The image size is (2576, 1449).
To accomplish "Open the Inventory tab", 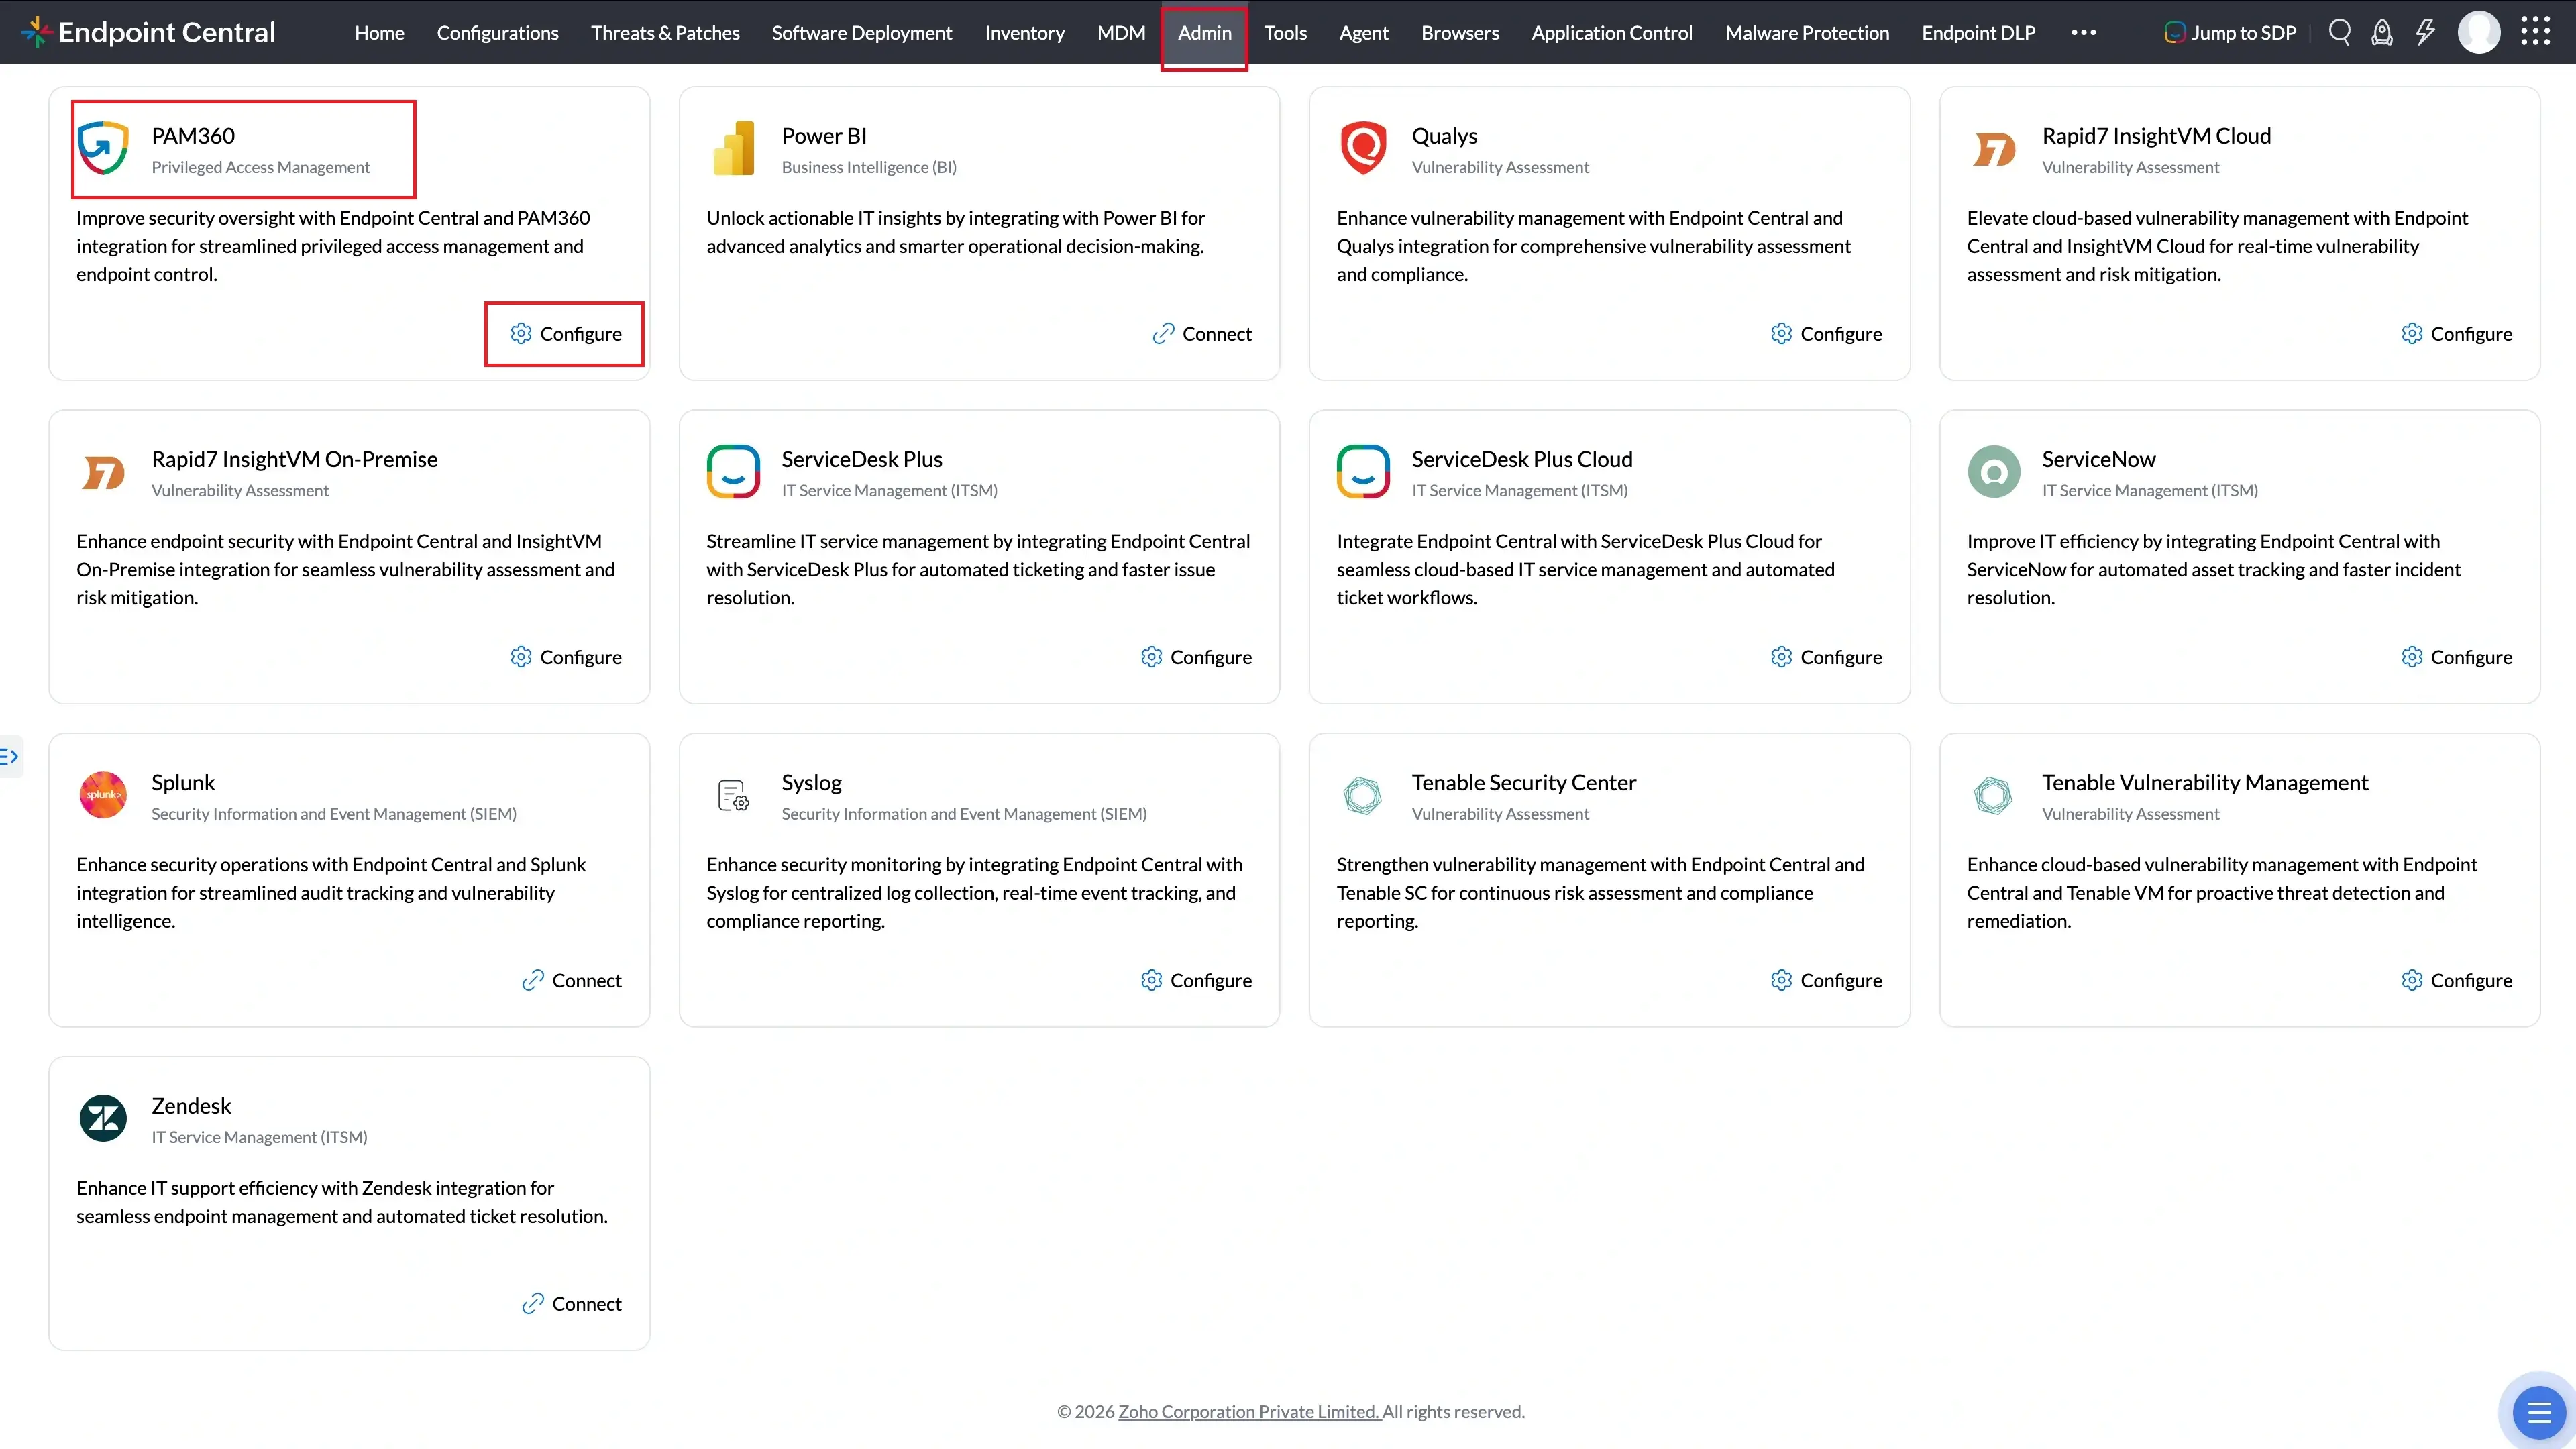I will point(1024,32).
